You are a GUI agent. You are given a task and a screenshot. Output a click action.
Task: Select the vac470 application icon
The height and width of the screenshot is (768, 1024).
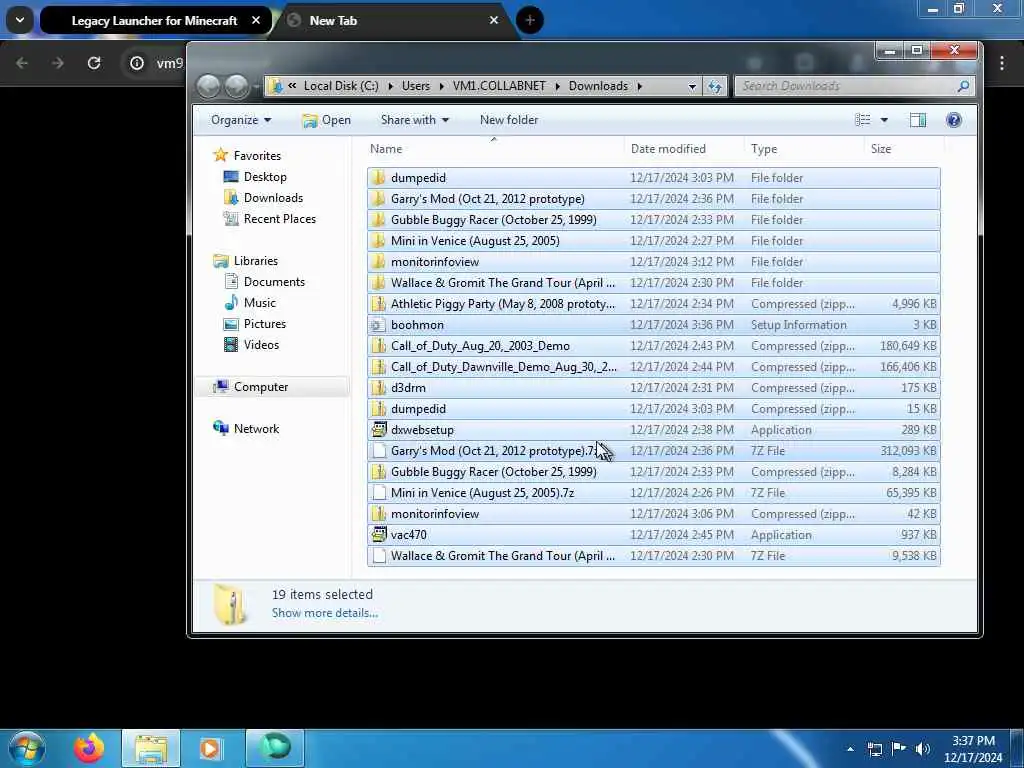coord(379,535)
